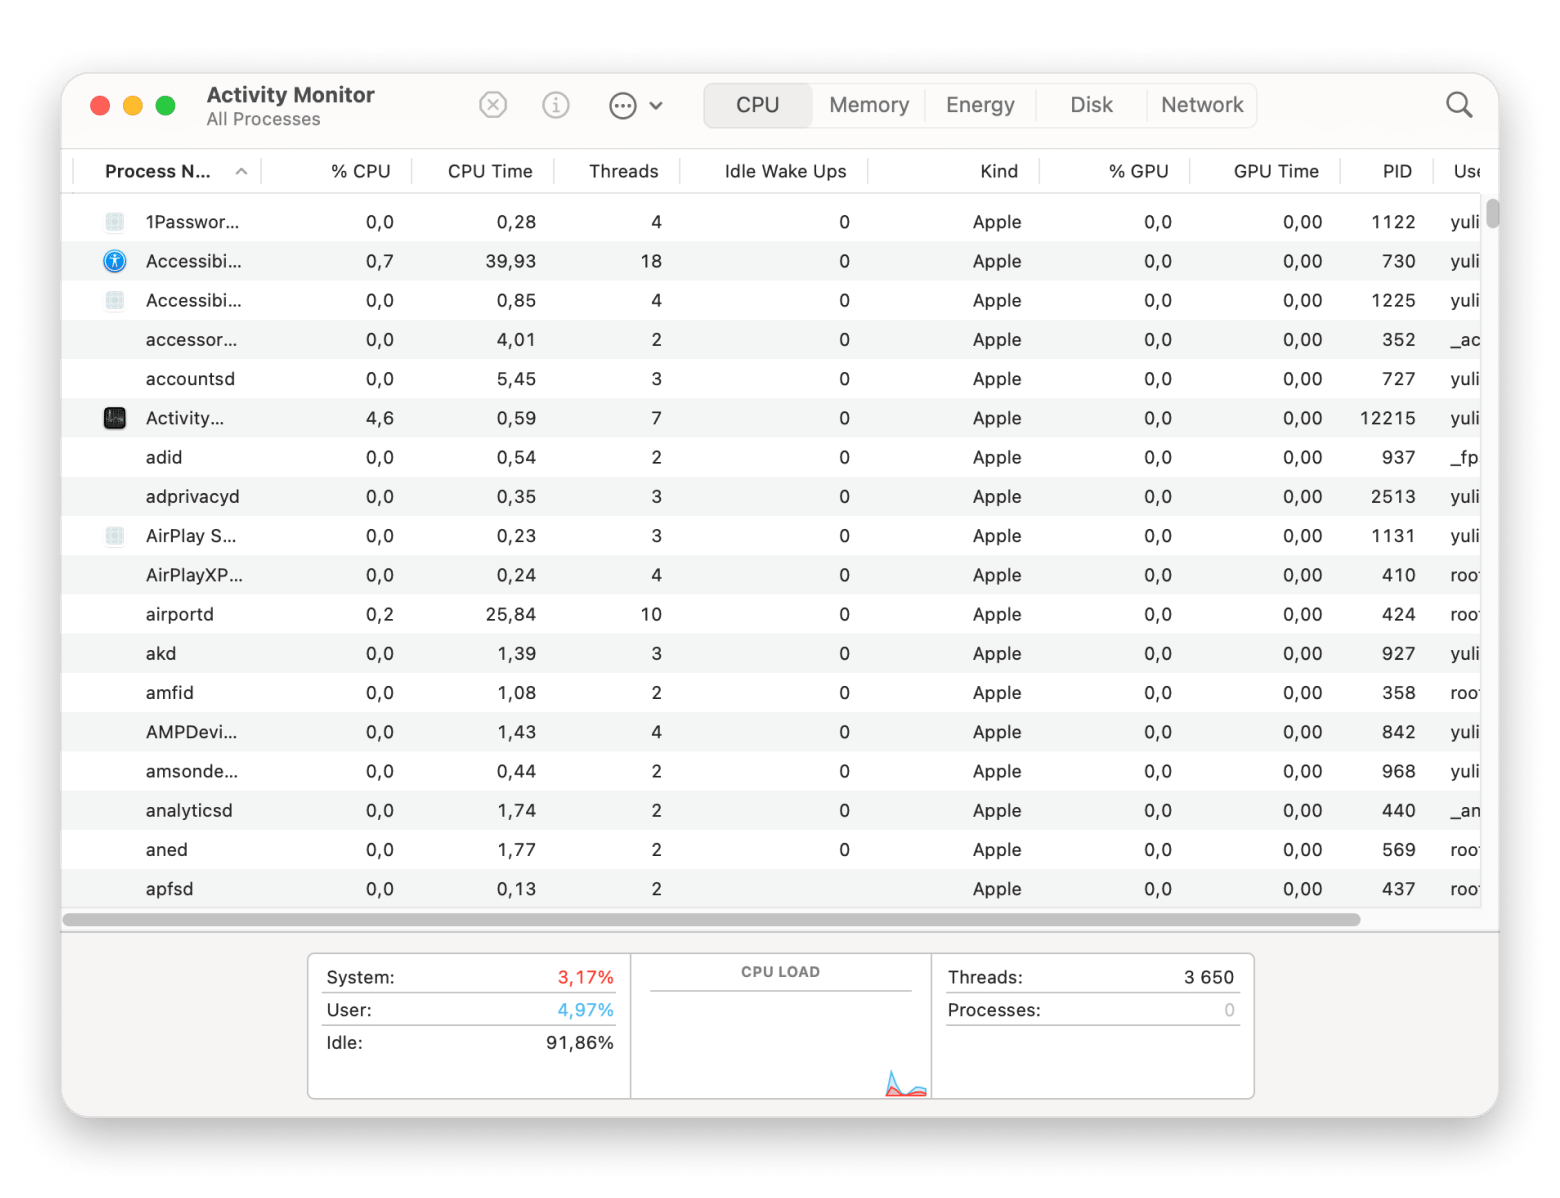Open the process info inspector icon

(x=556, y=105)
